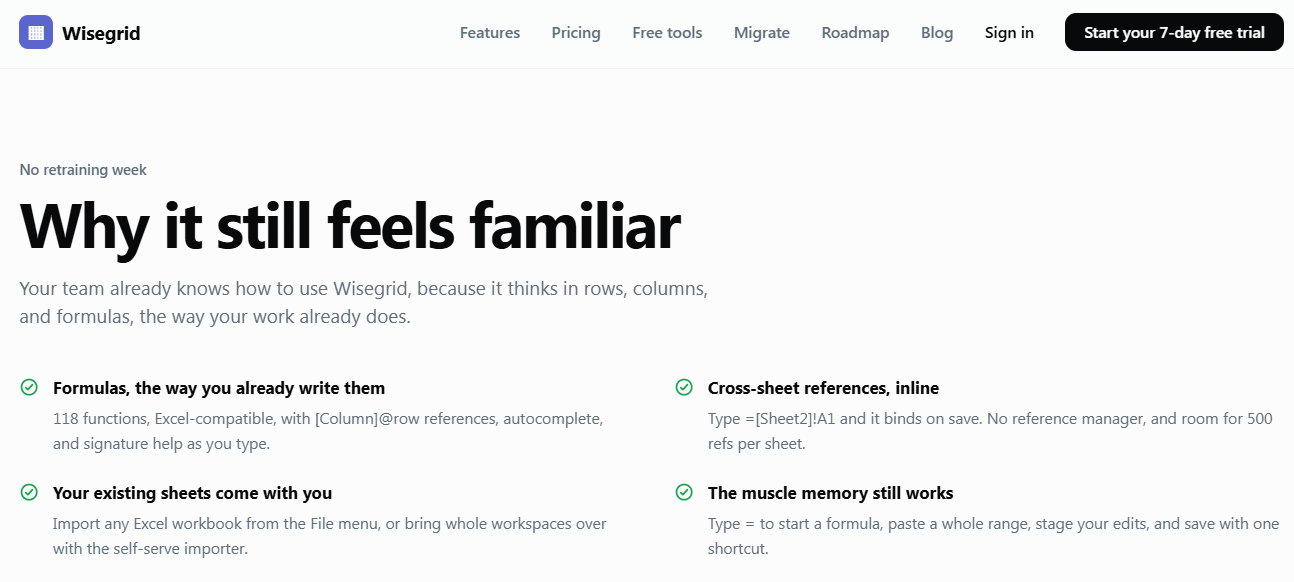Go to the Pricing page
The image size is (1294, 582).
coord(576,33)
